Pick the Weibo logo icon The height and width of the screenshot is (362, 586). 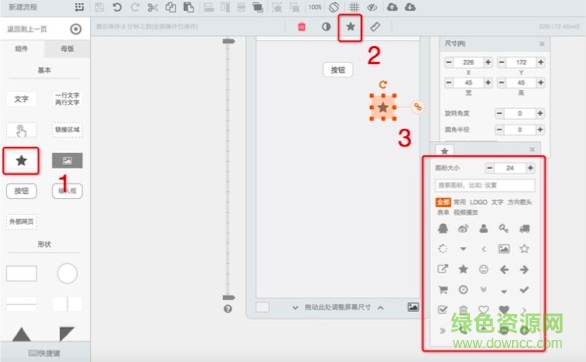(463, 229)
